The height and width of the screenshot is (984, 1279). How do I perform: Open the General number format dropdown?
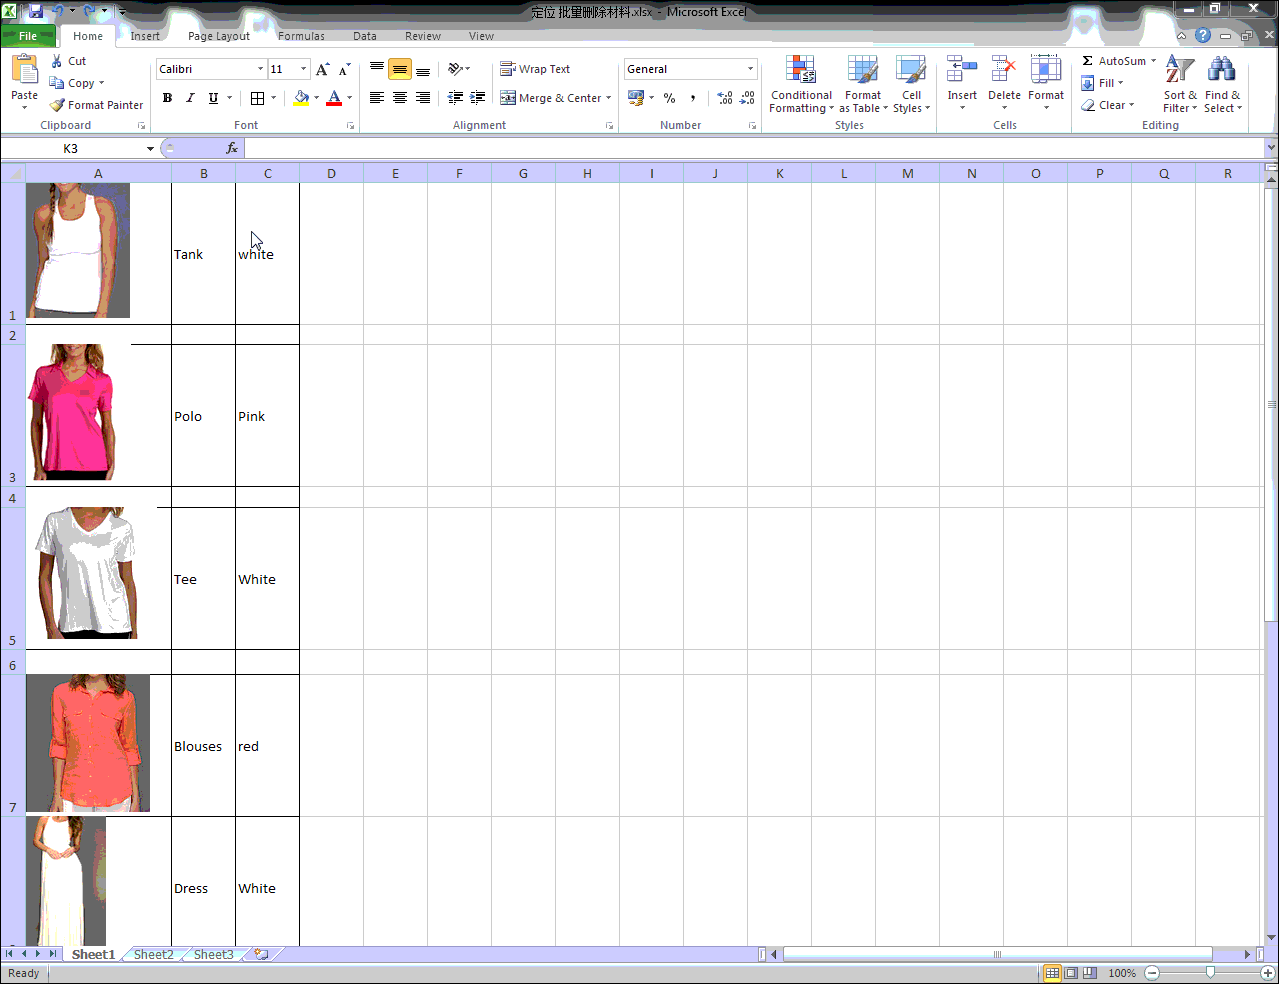click(750, 69)
